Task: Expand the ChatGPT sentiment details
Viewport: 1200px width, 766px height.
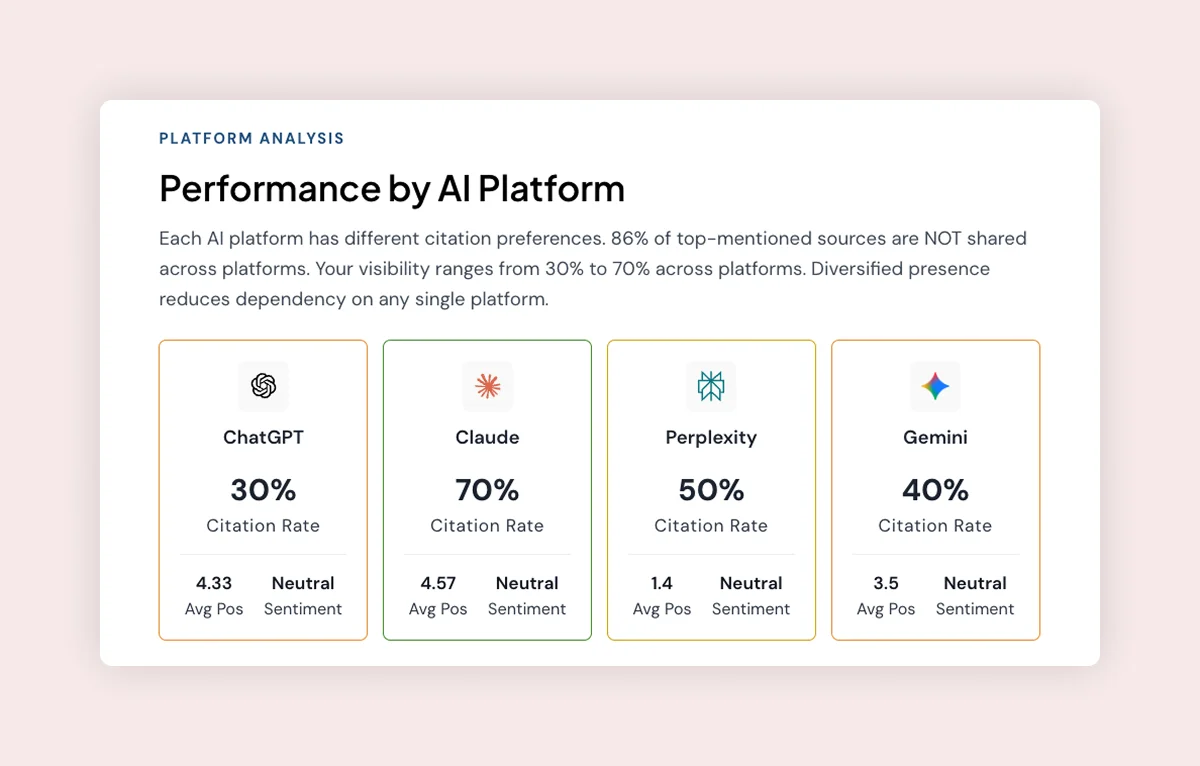Action: point(303,595)
